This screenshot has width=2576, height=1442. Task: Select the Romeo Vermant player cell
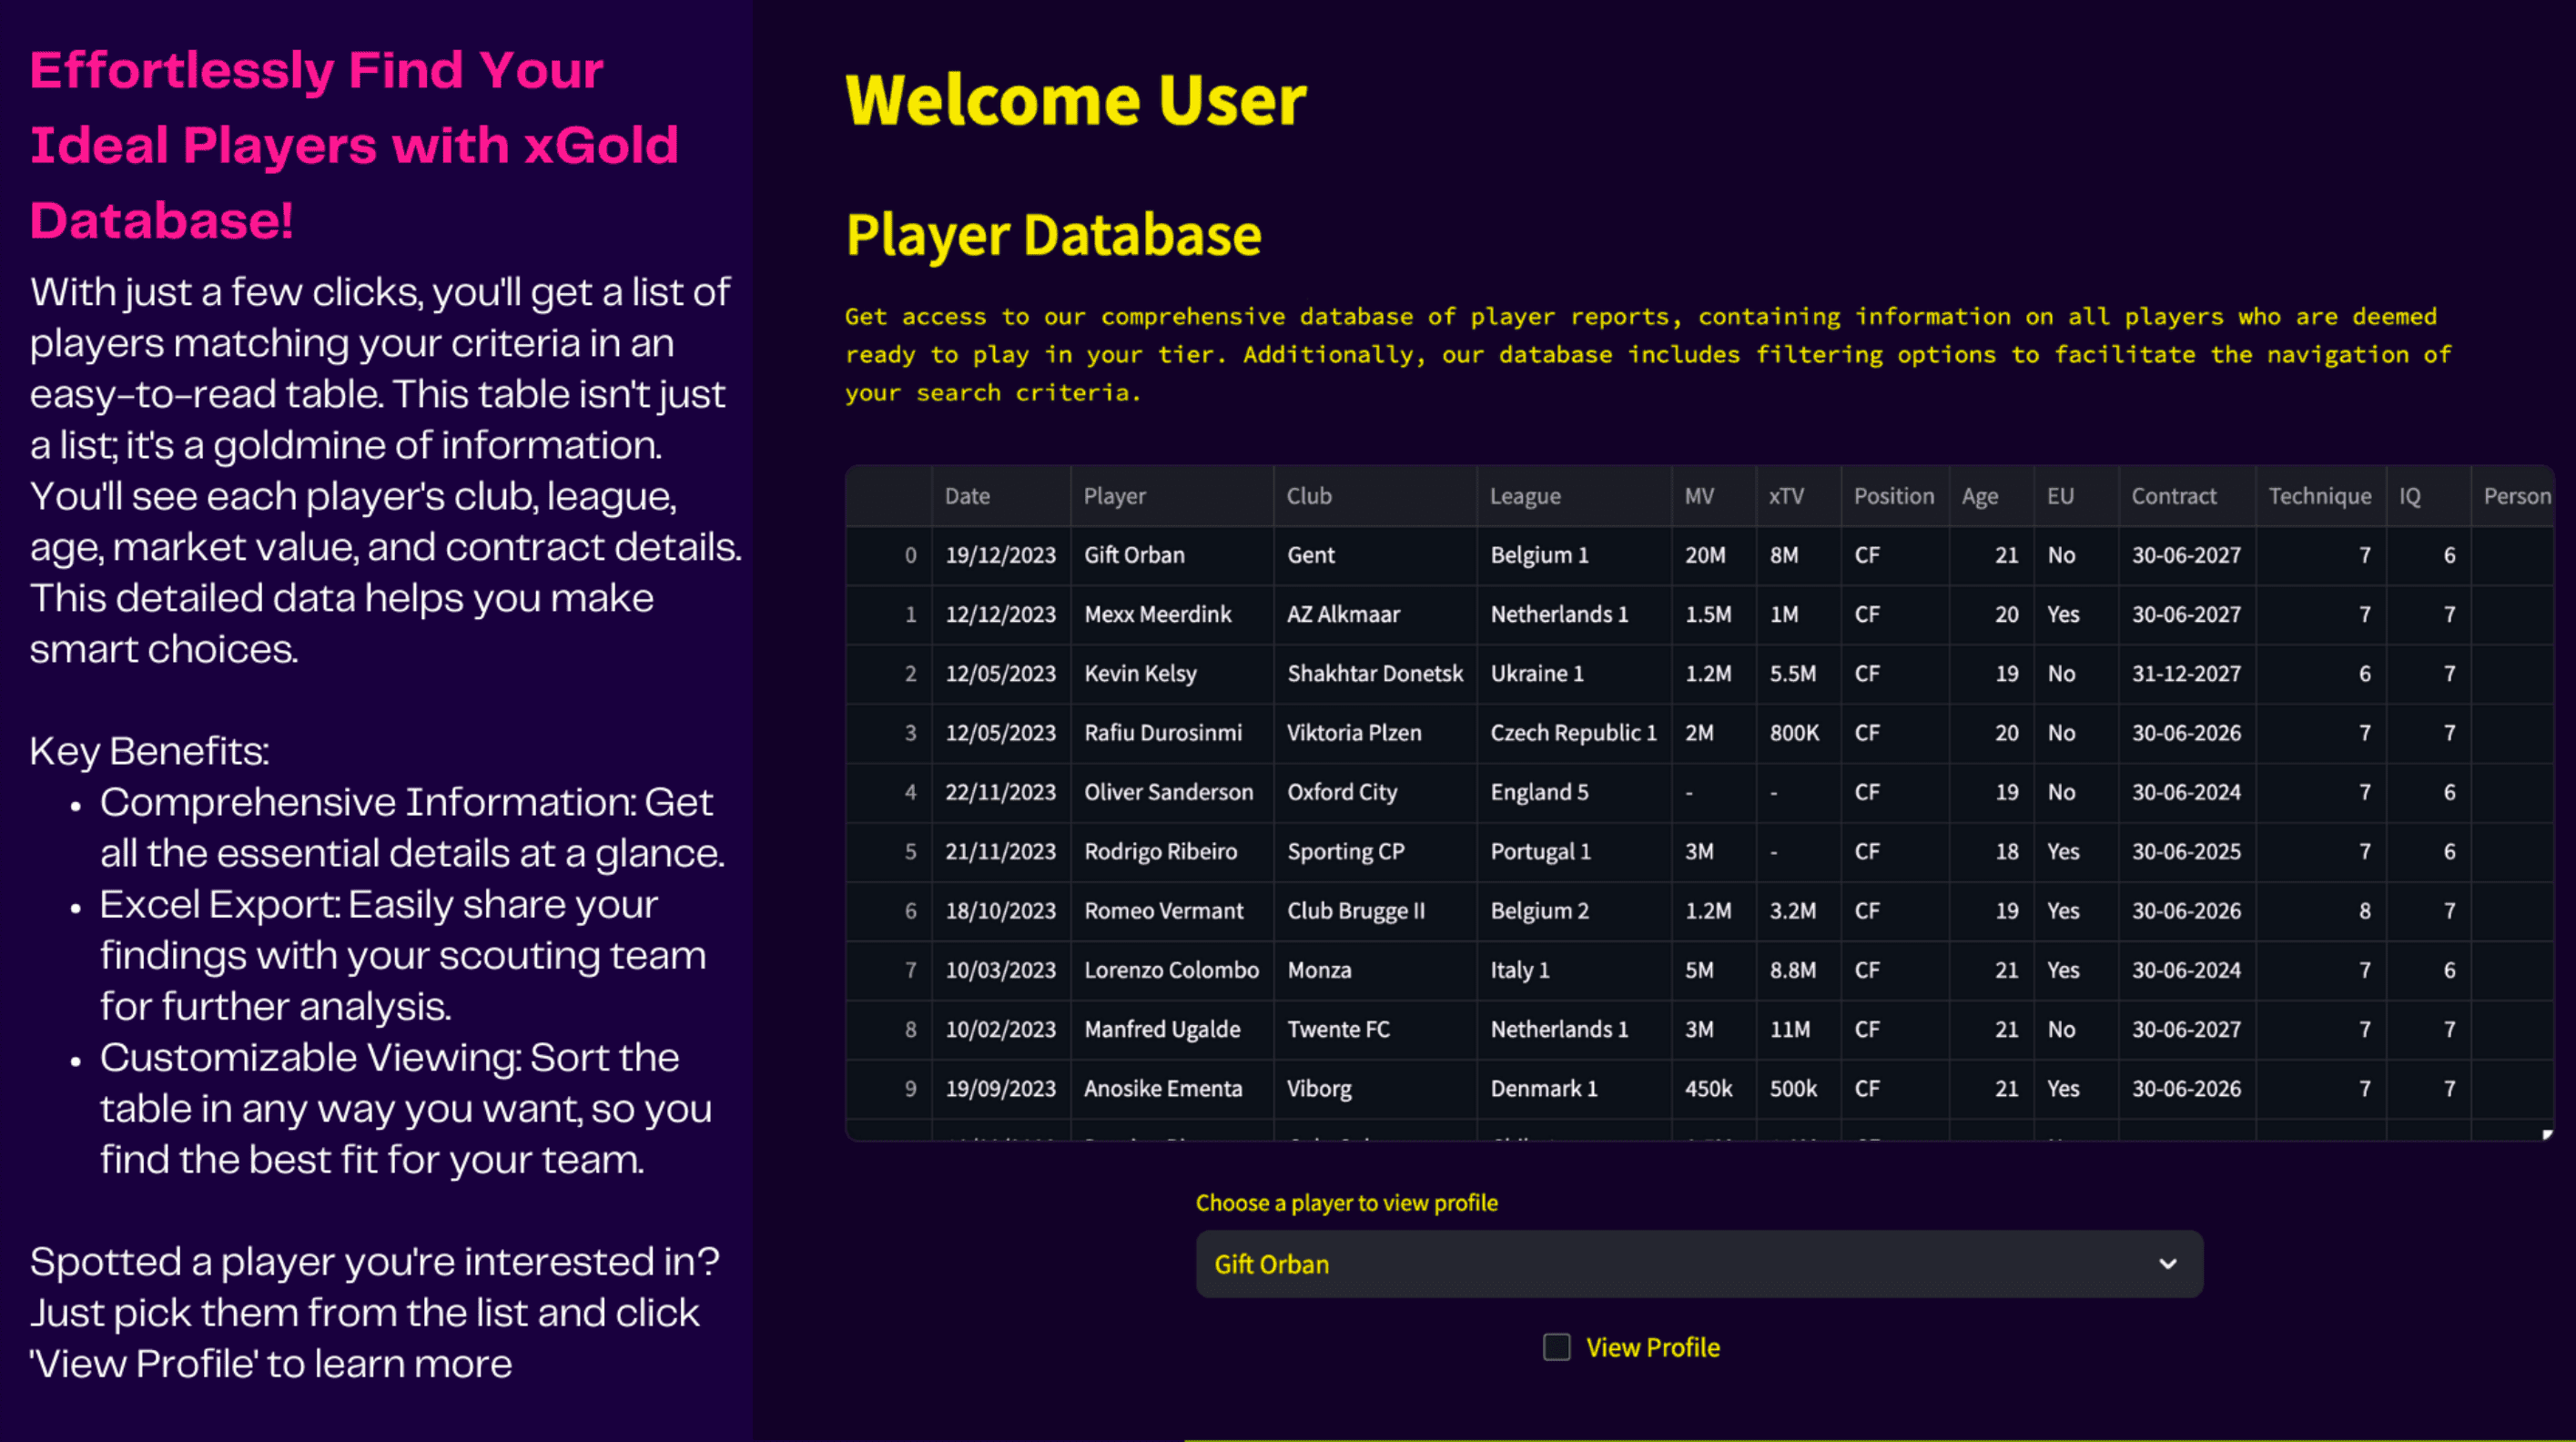(1163, 911)
